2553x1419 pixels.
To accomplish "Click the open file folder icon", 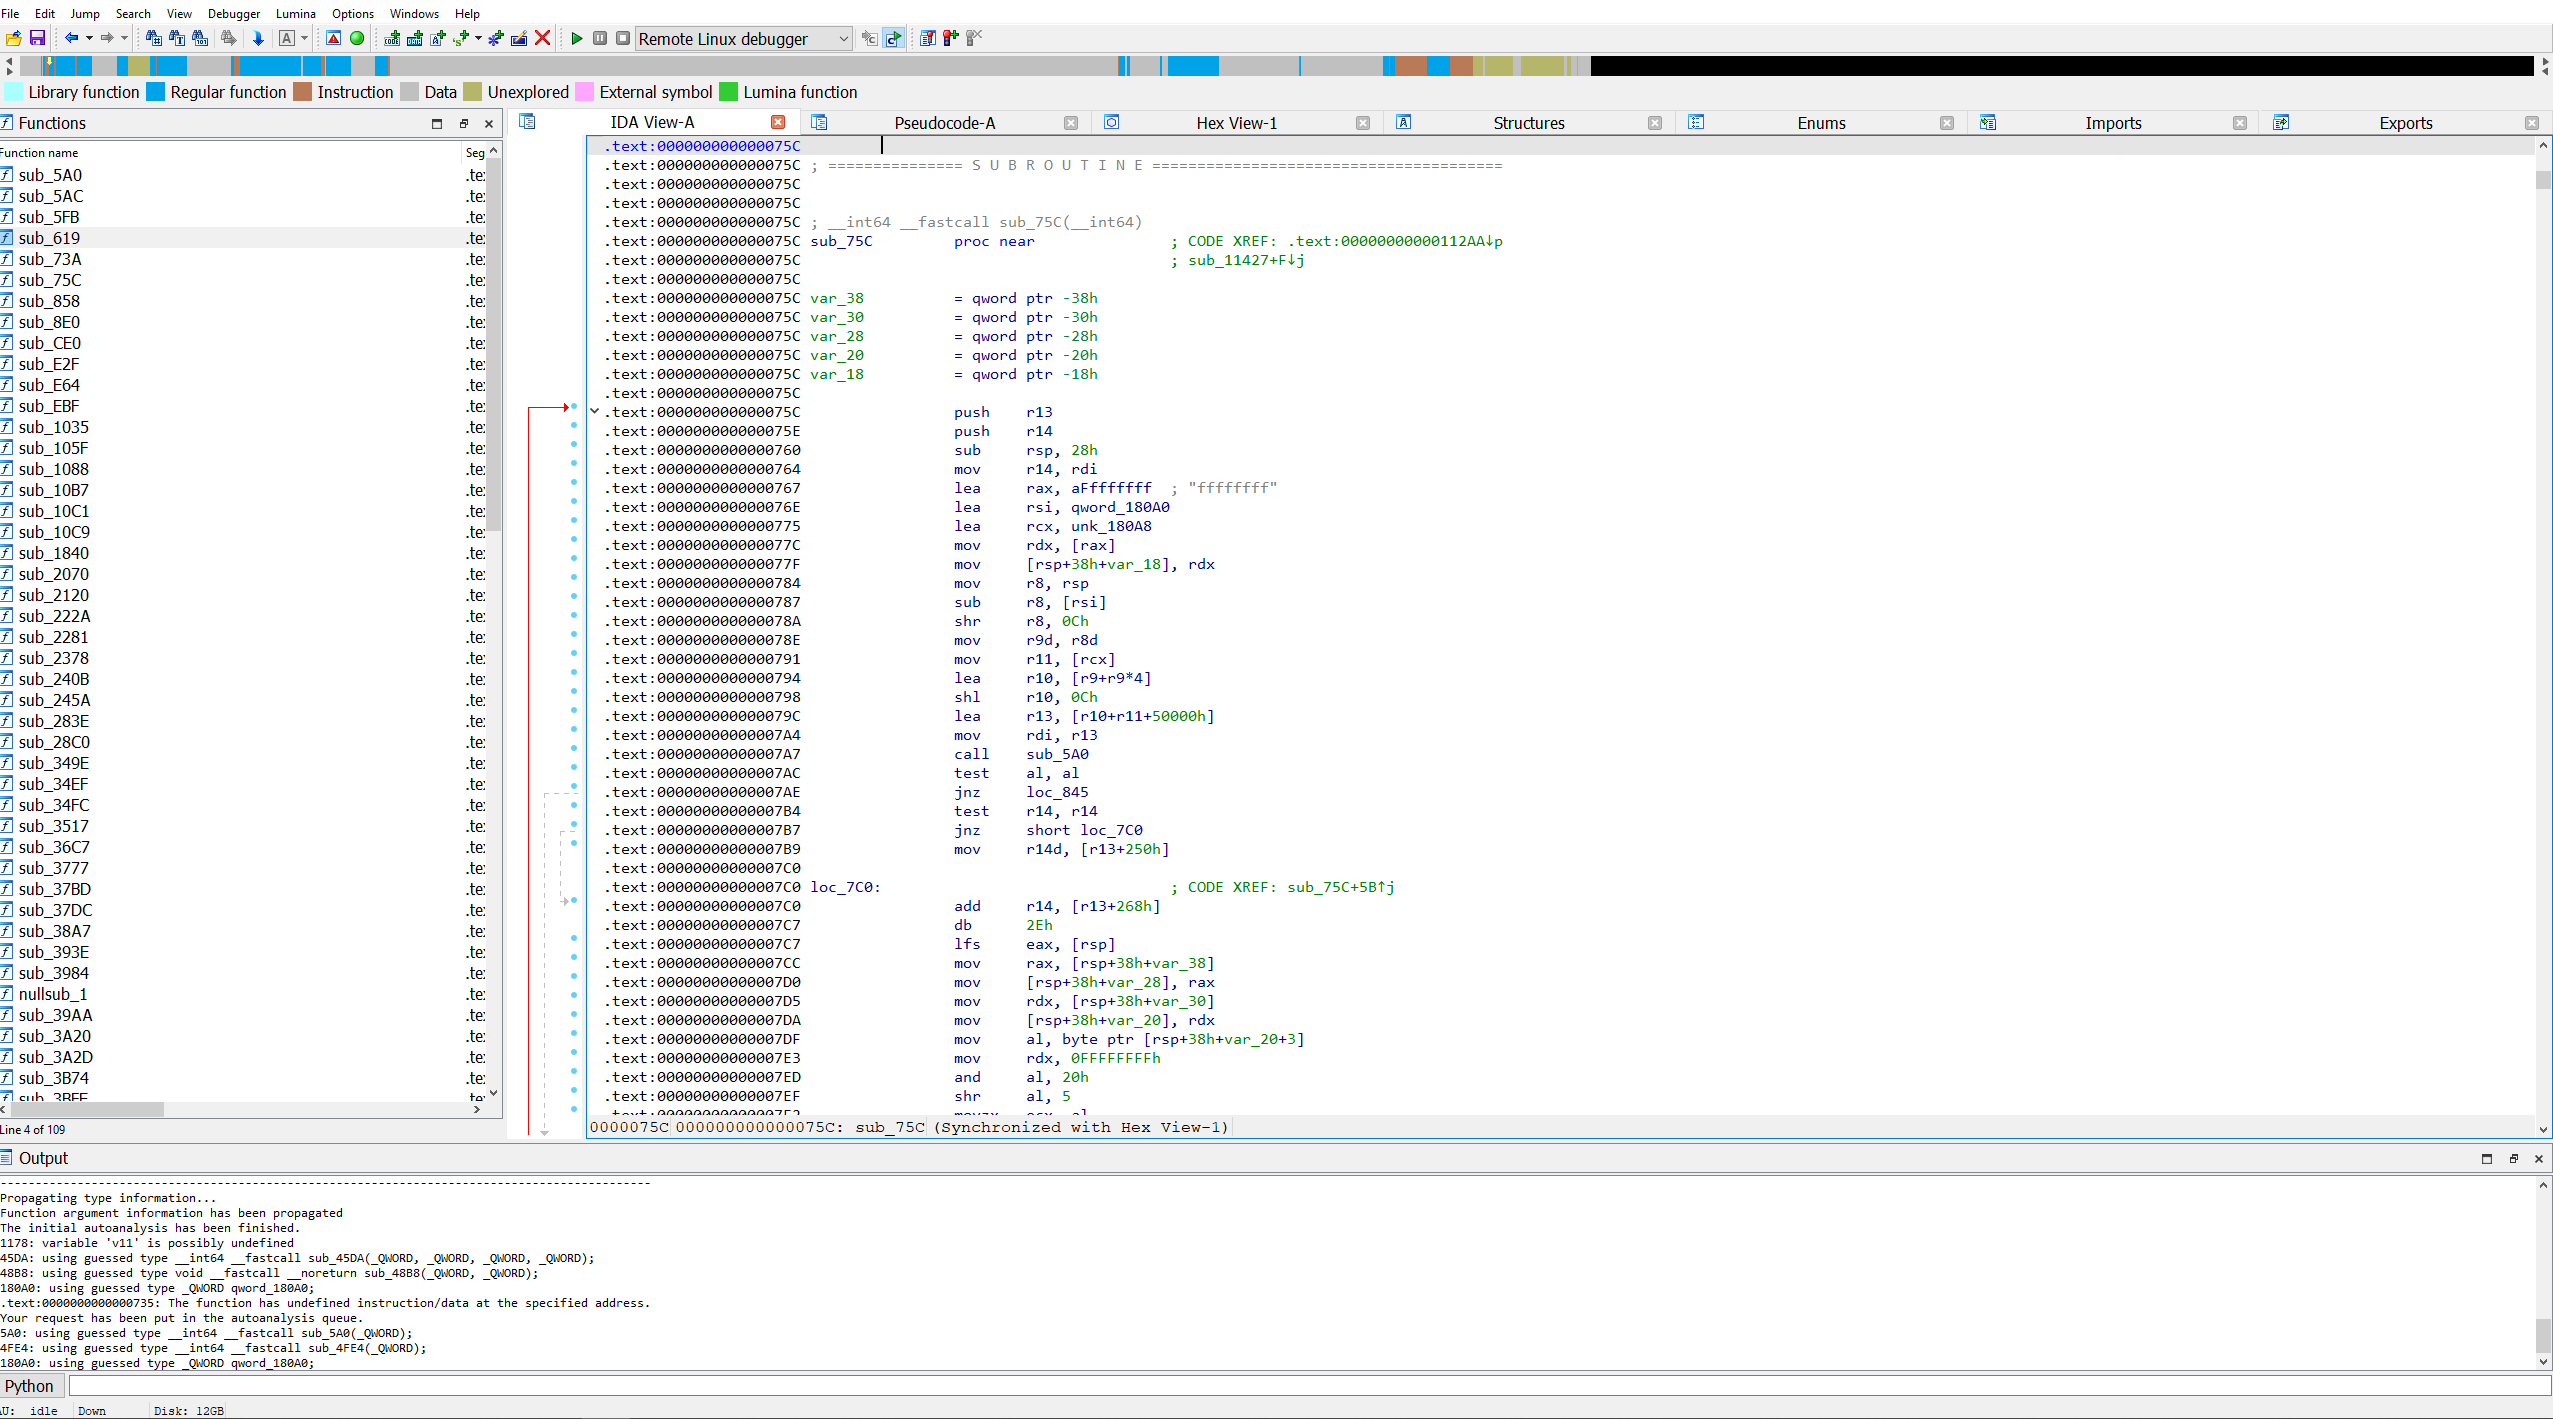I will pos(13,38).
